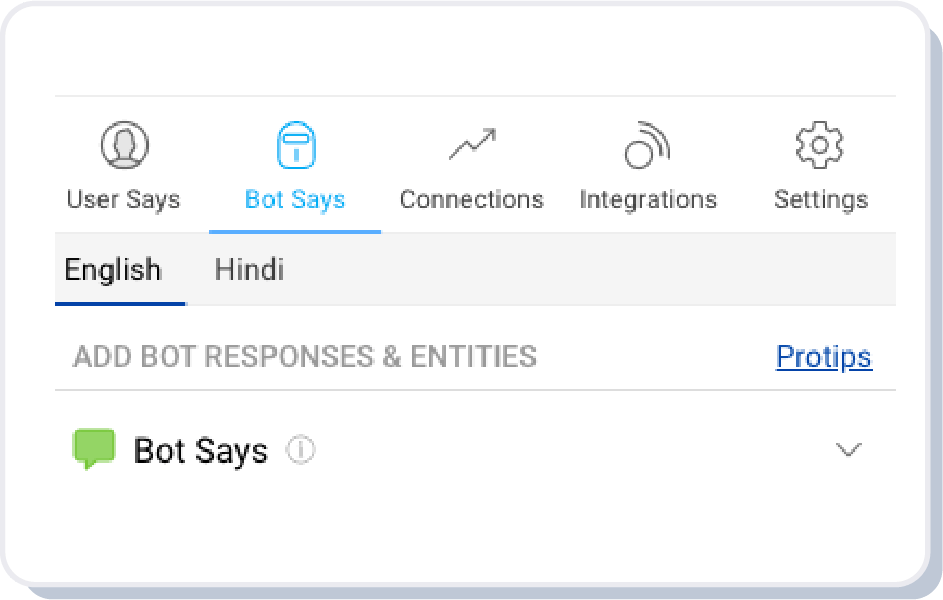The height and width of the screenshot is (600, 943).
Task: Click the Integrations signal icon
Action: point(647,147)
